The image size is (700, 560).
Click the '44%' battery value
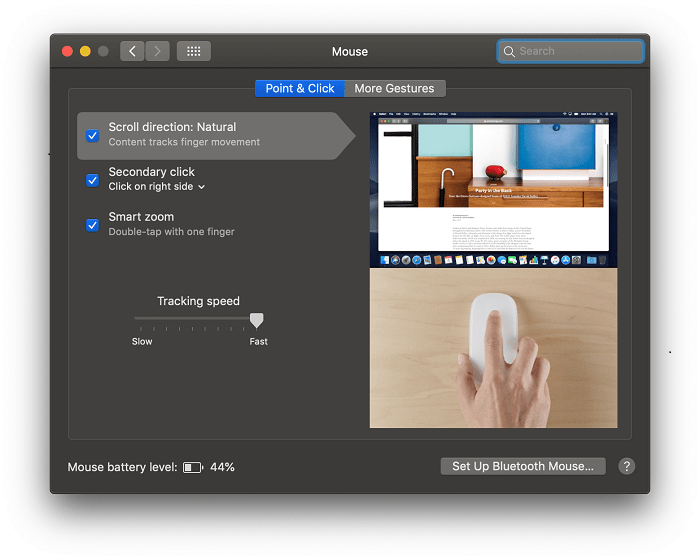(x=222, y=468)
